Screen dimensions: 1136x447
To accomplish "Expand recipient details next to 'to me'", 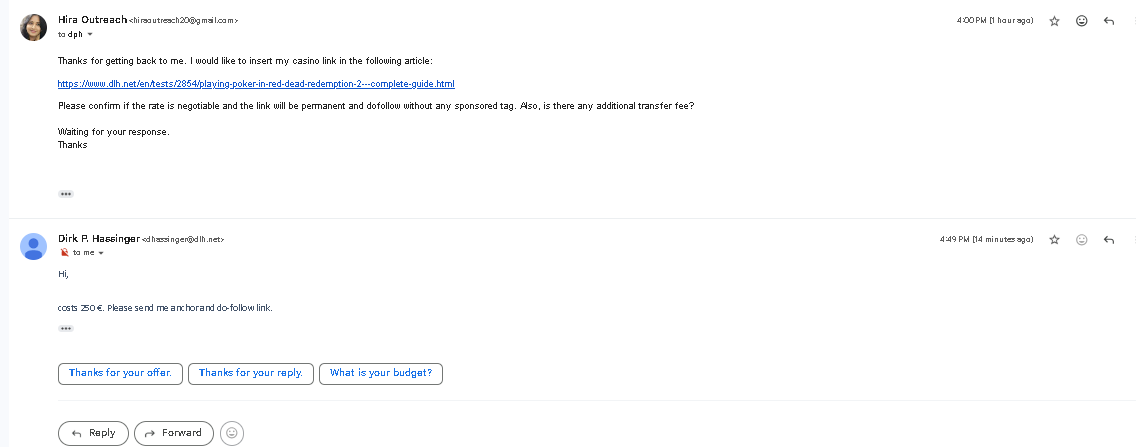I will click(101, 253).
